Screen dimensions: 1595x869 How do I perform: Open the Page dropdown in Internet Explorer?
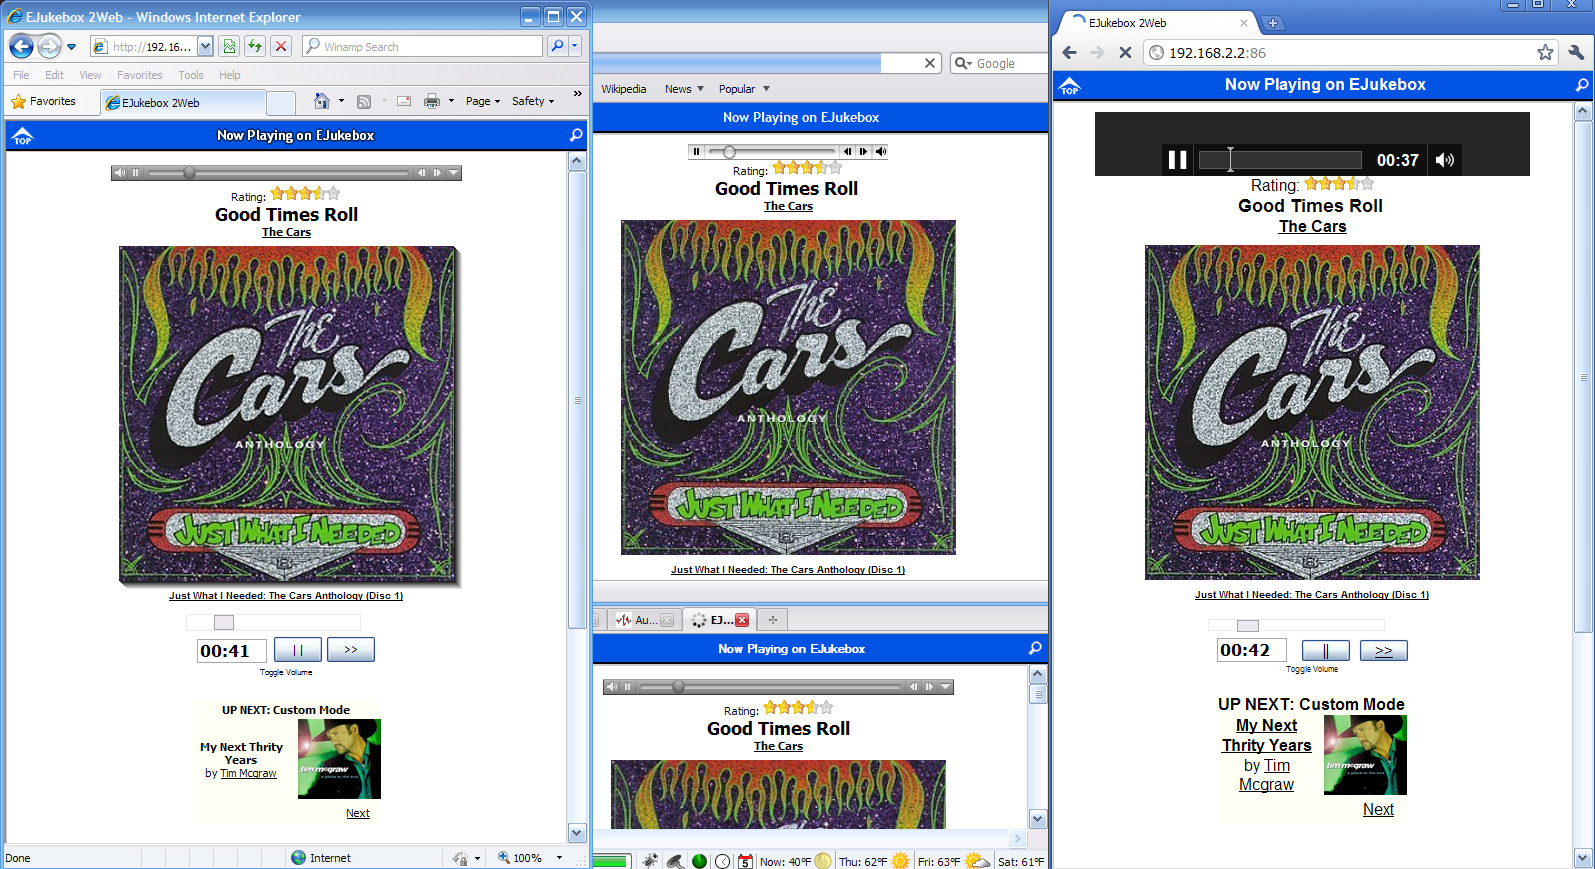click(483, 101)
